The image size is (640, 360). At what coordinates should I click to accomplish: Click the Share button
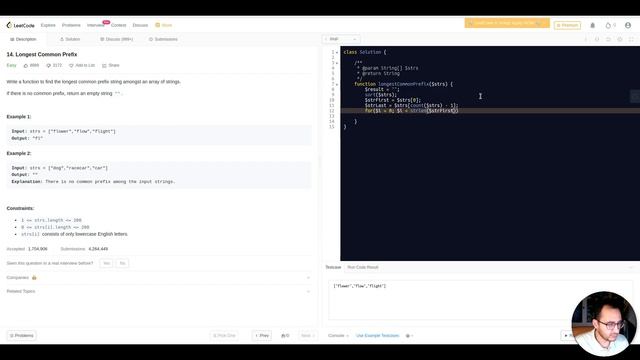click(111, 65)
